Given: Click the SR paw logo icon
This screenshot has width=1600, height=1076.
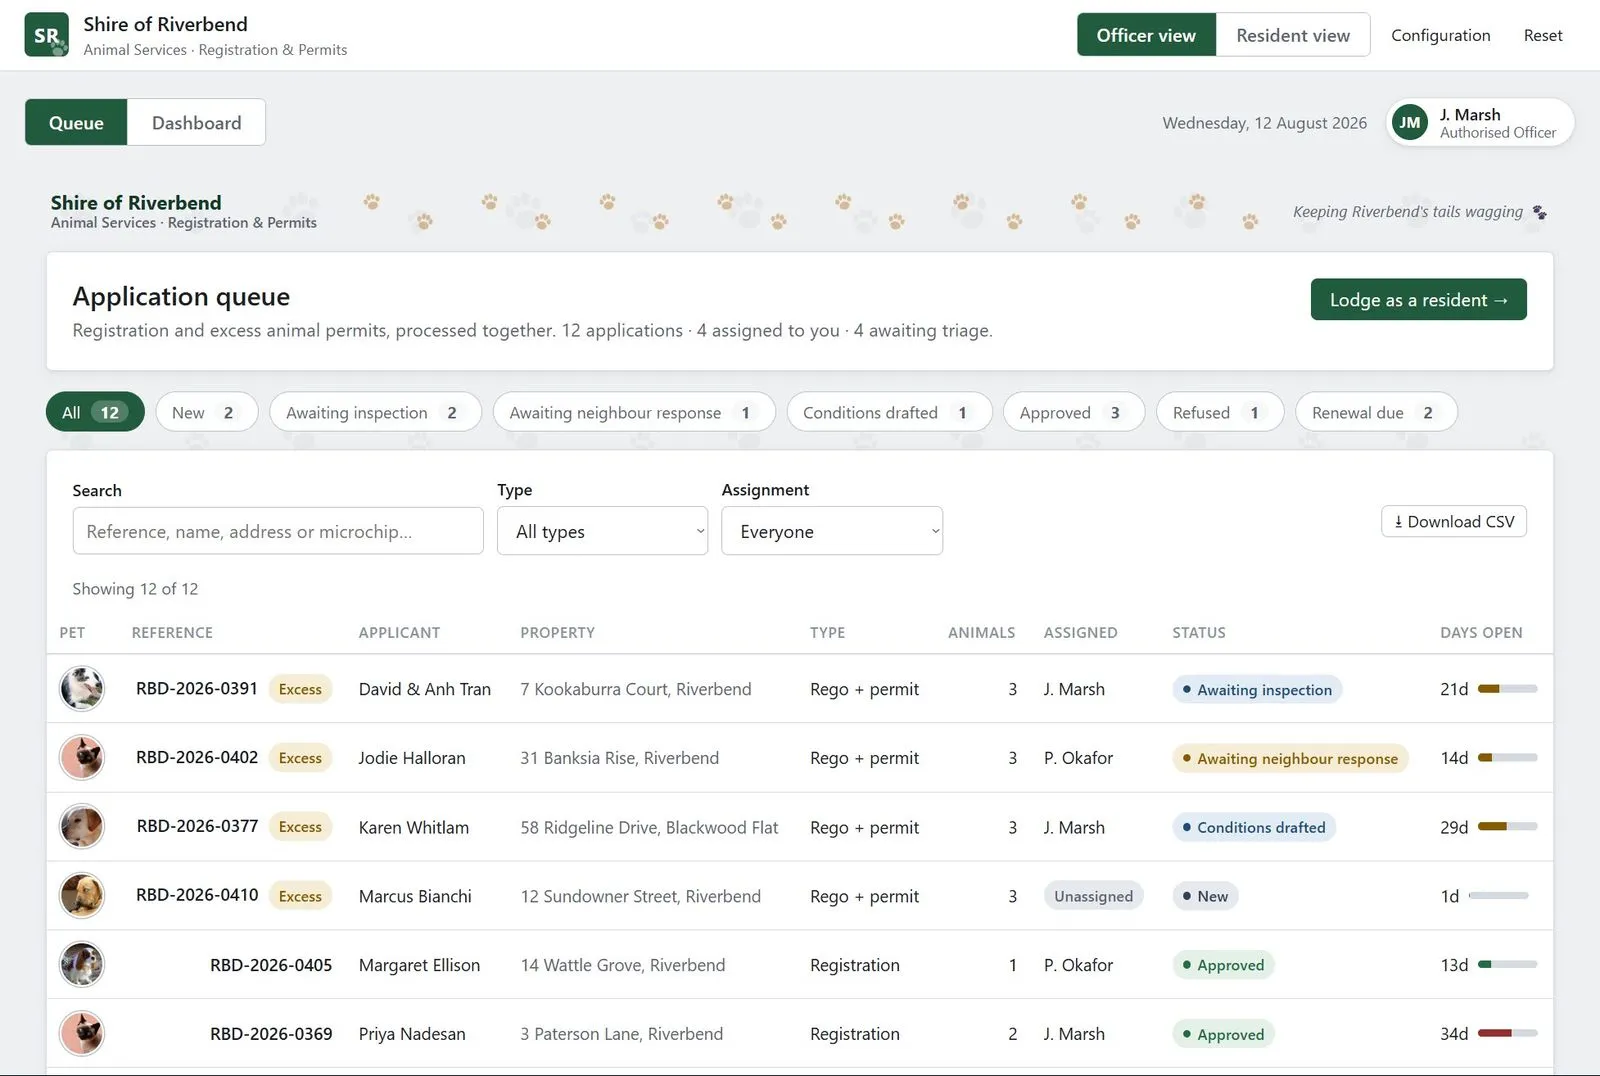Looking at the screenshot, I should [46, 35].
